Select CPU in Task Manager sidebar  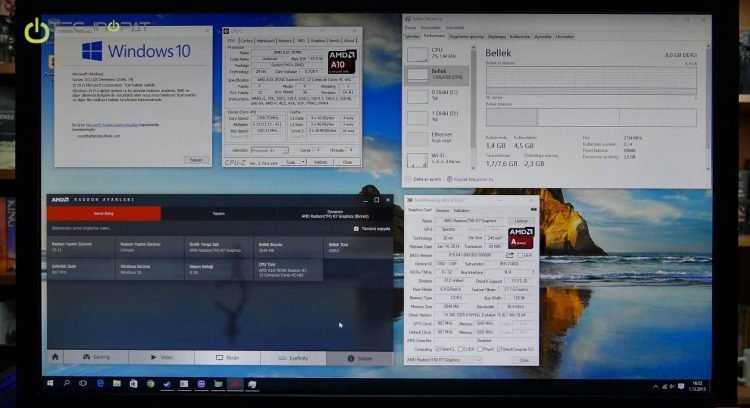point(438,54)
